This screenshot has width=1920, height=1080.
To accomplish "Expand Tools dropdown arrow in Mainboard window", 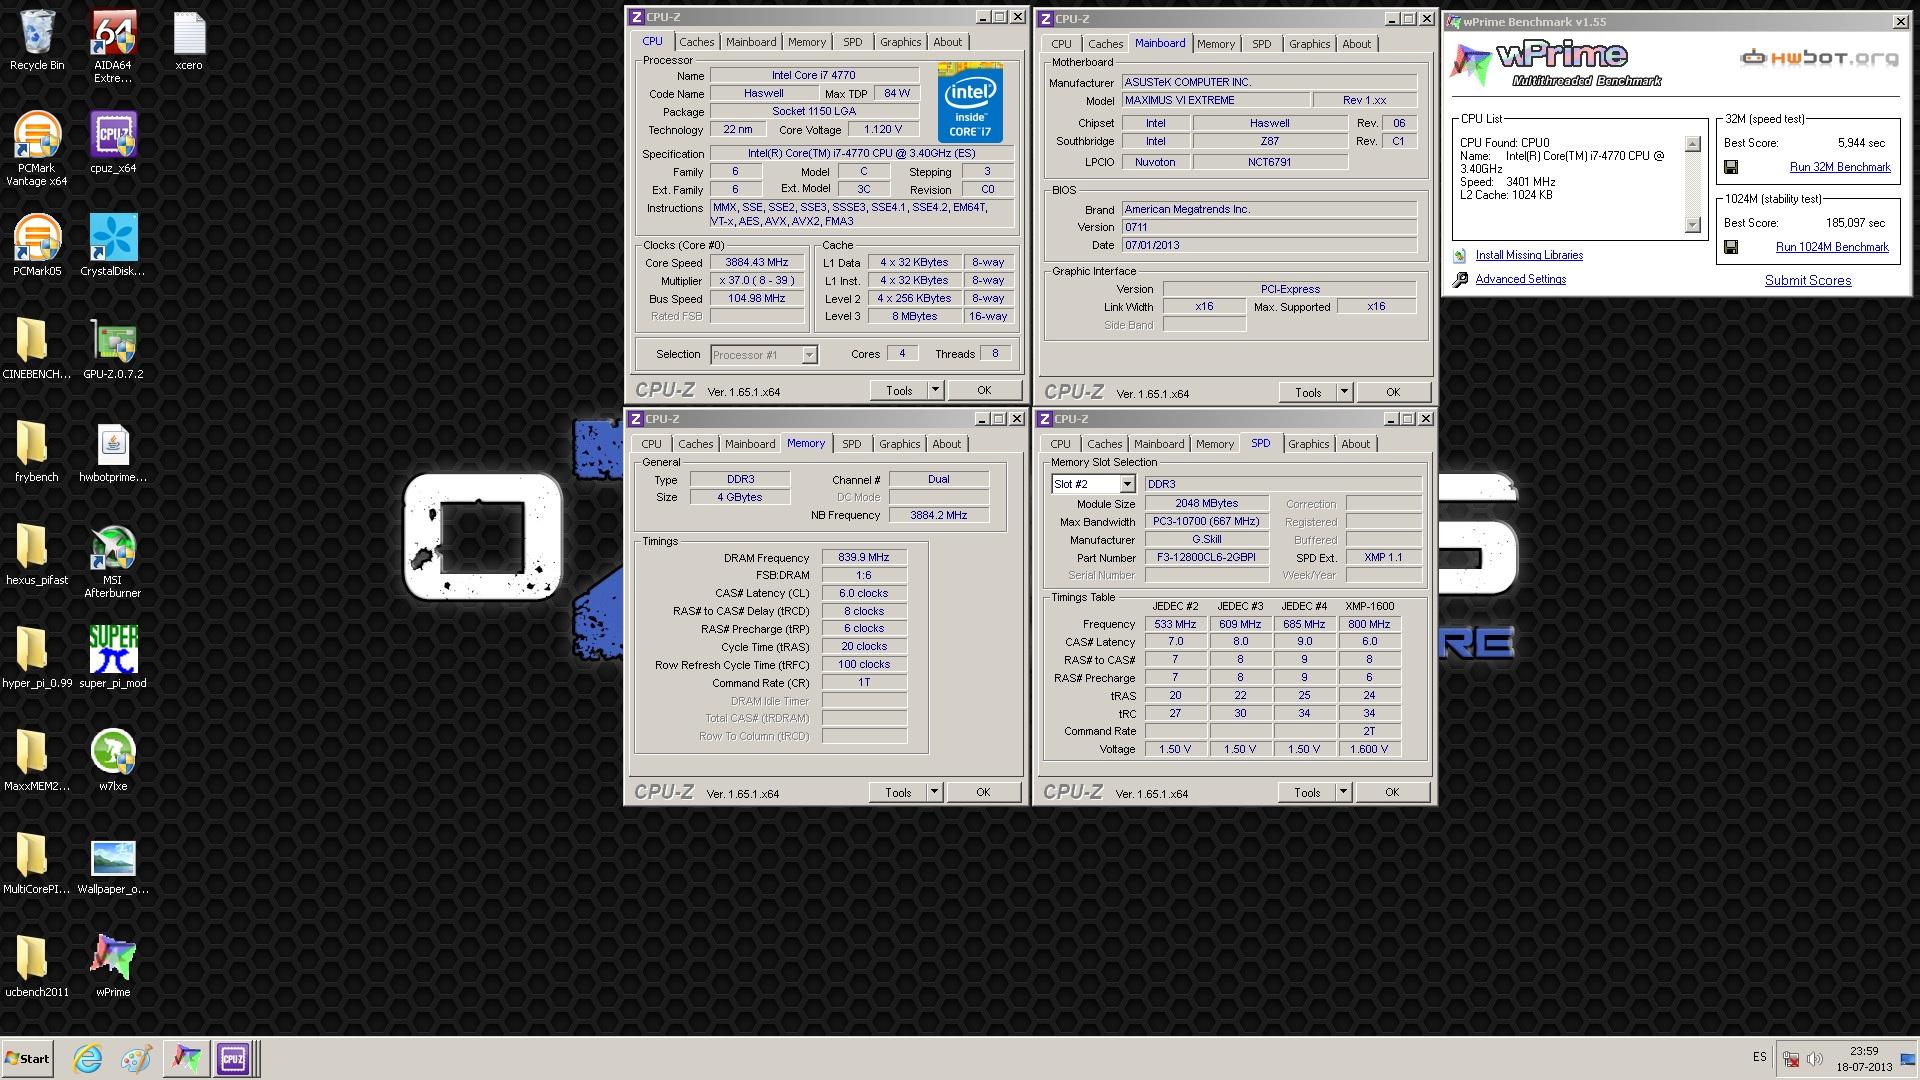I will click(1344, 392).
